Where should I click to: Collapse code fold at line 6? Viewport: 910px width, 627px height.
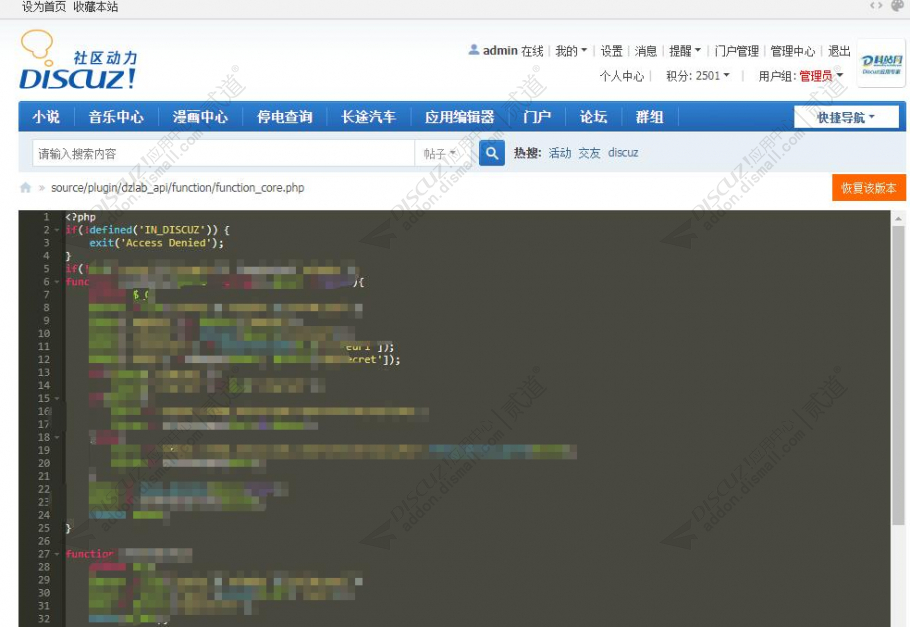point(57,282)
